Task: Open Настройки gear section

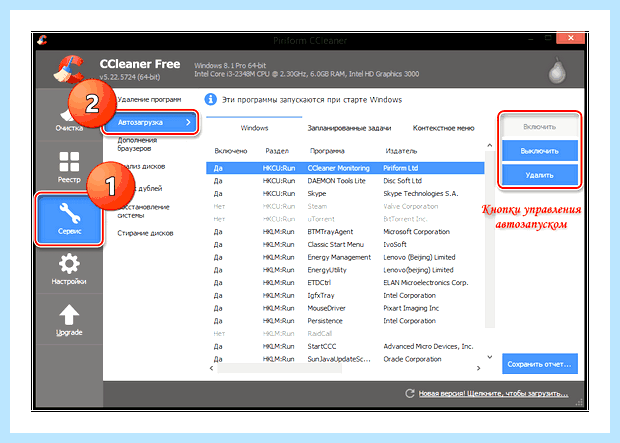Action: click(x=69, y=269)
